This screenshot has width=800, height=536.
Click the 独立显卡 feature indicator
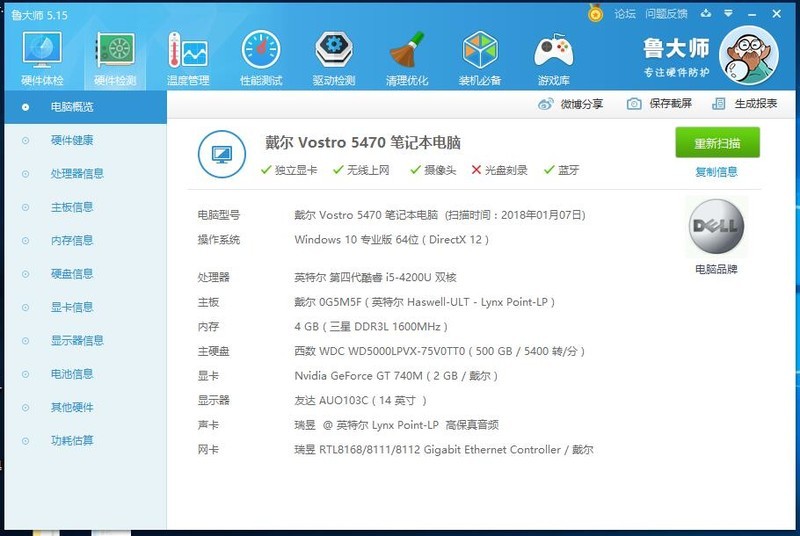(x=289, y=170)
